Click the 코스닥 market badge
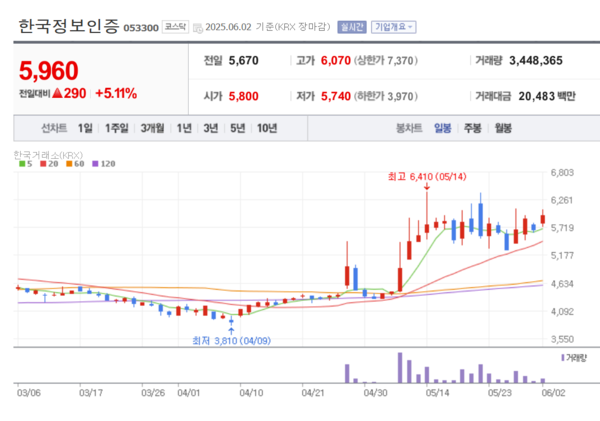Image resolution: width=600 pixels, height=421 pixels. point(175,27)
